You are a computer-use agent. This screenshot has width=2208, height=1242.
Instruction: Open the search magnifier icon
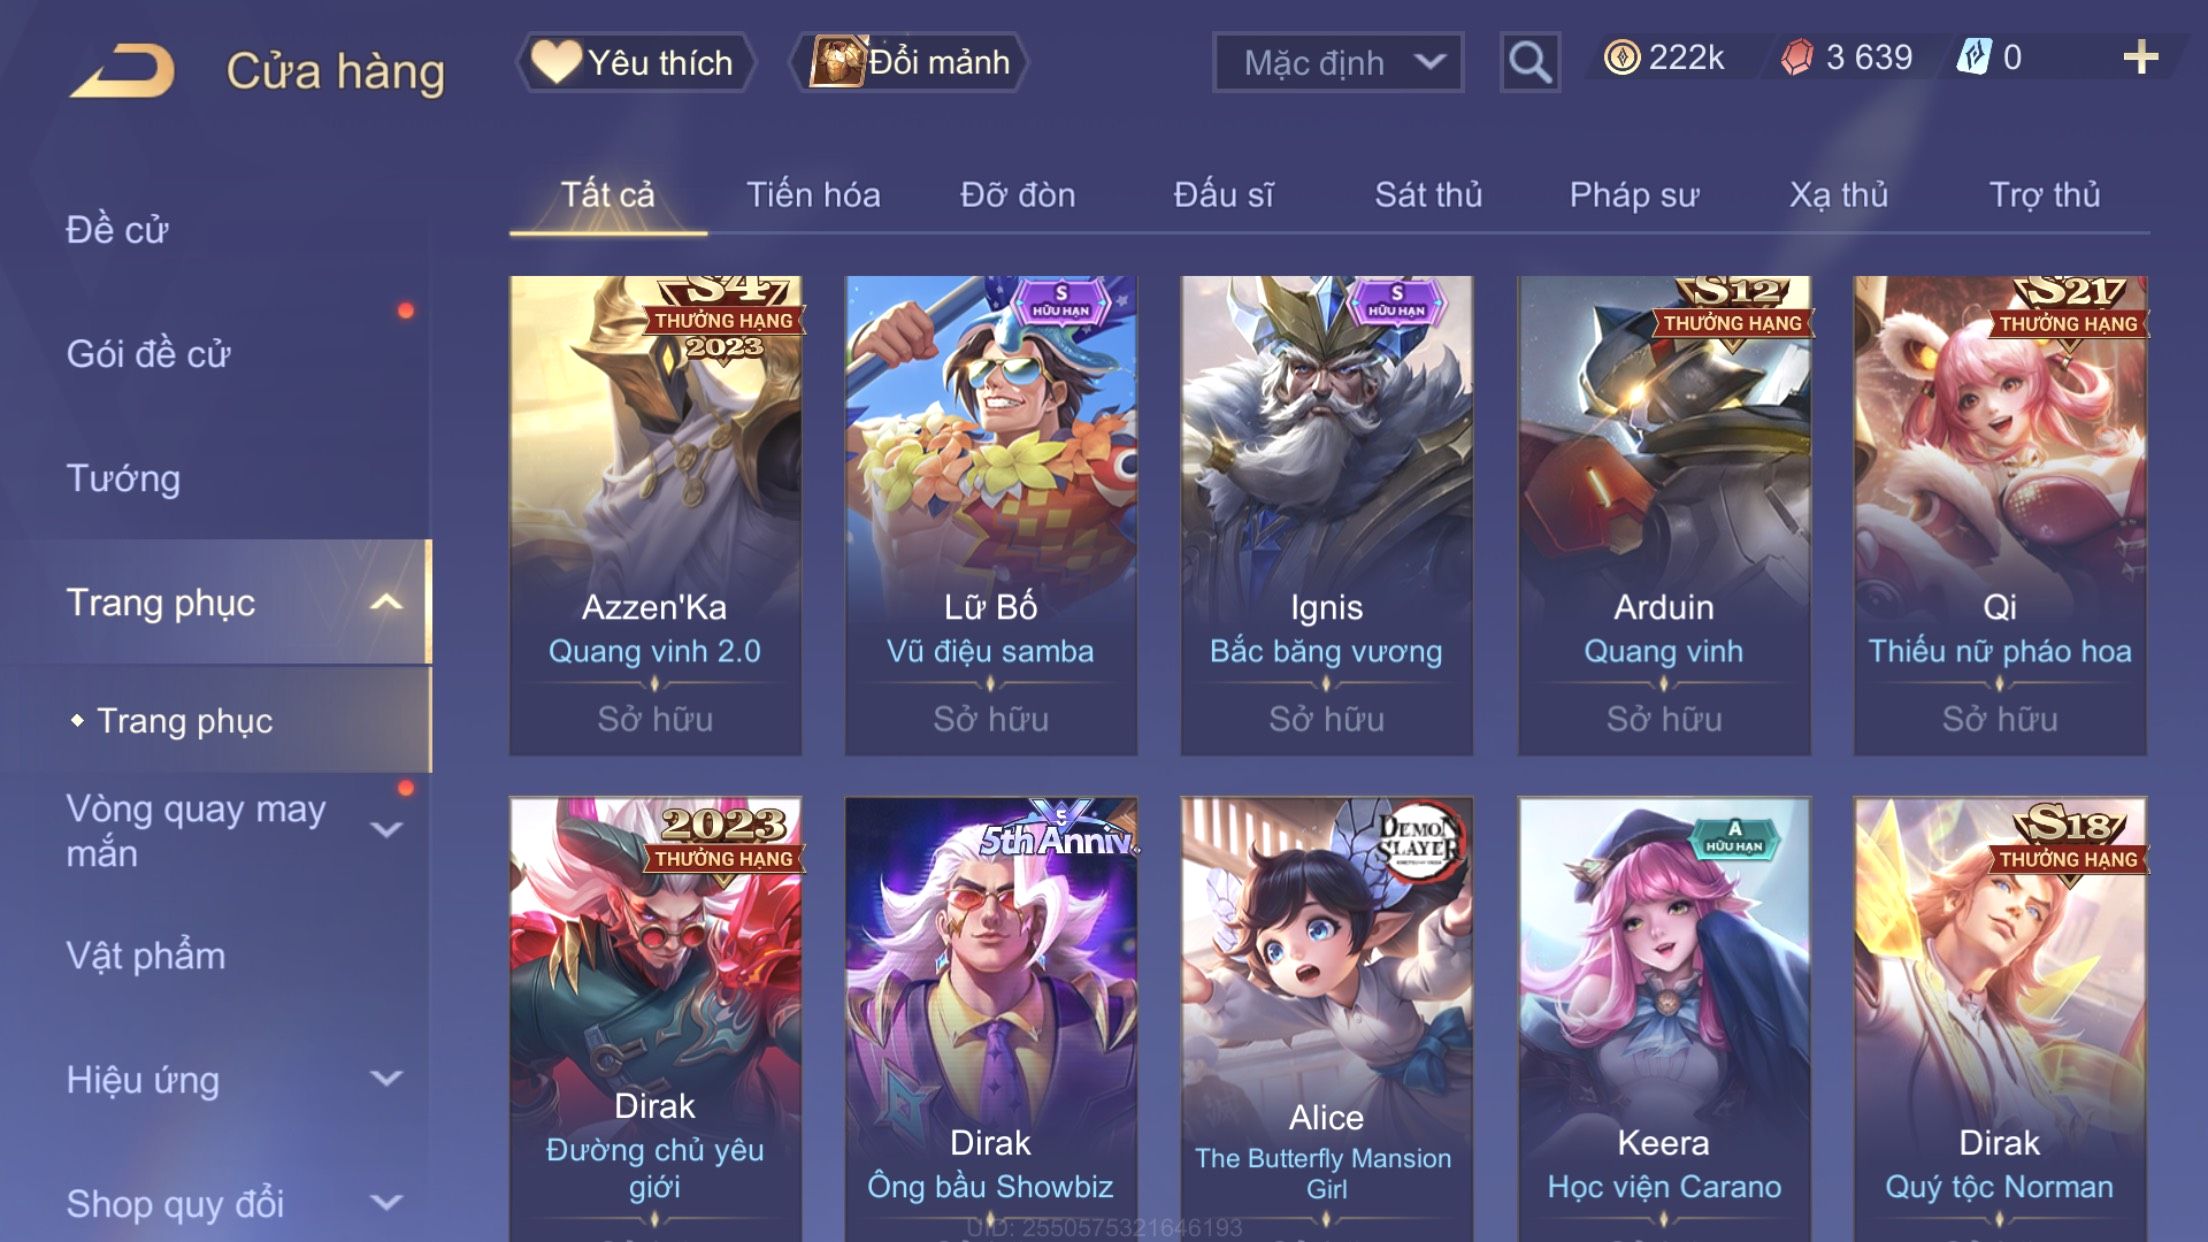click(1529, 62)
